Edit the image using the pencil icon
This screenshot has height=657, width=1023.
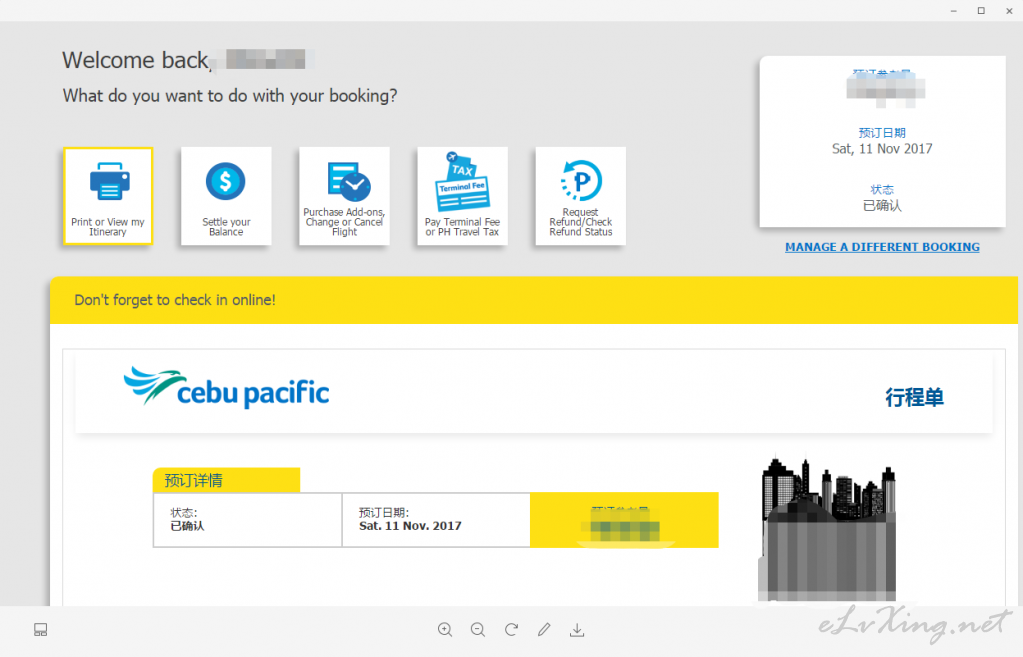(544, 630)
